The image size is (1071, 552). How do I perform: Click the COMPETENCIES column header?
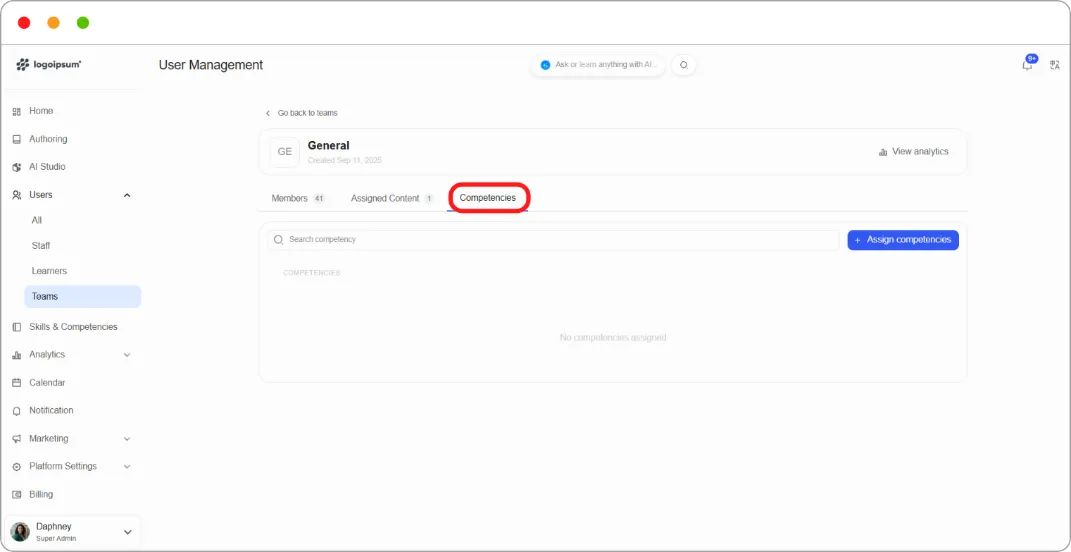(x=311, y=273)
